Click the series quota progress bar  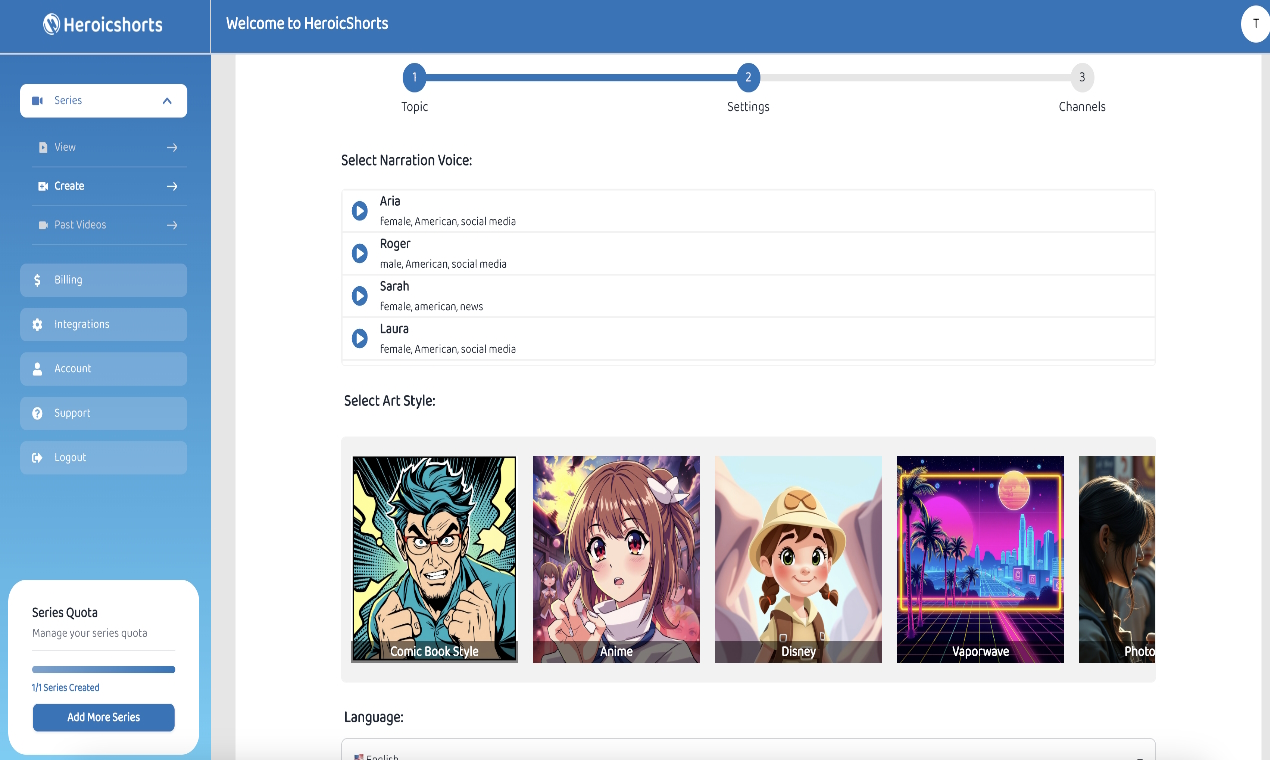104,670
